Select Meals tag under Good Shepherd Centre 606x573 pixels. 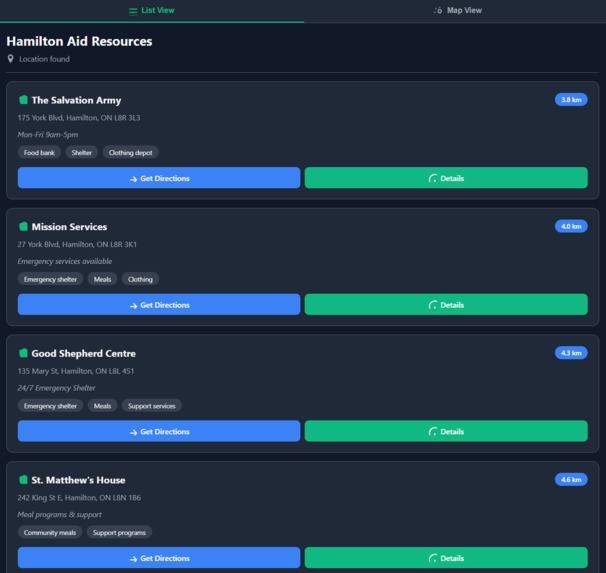tap(102, 406)
